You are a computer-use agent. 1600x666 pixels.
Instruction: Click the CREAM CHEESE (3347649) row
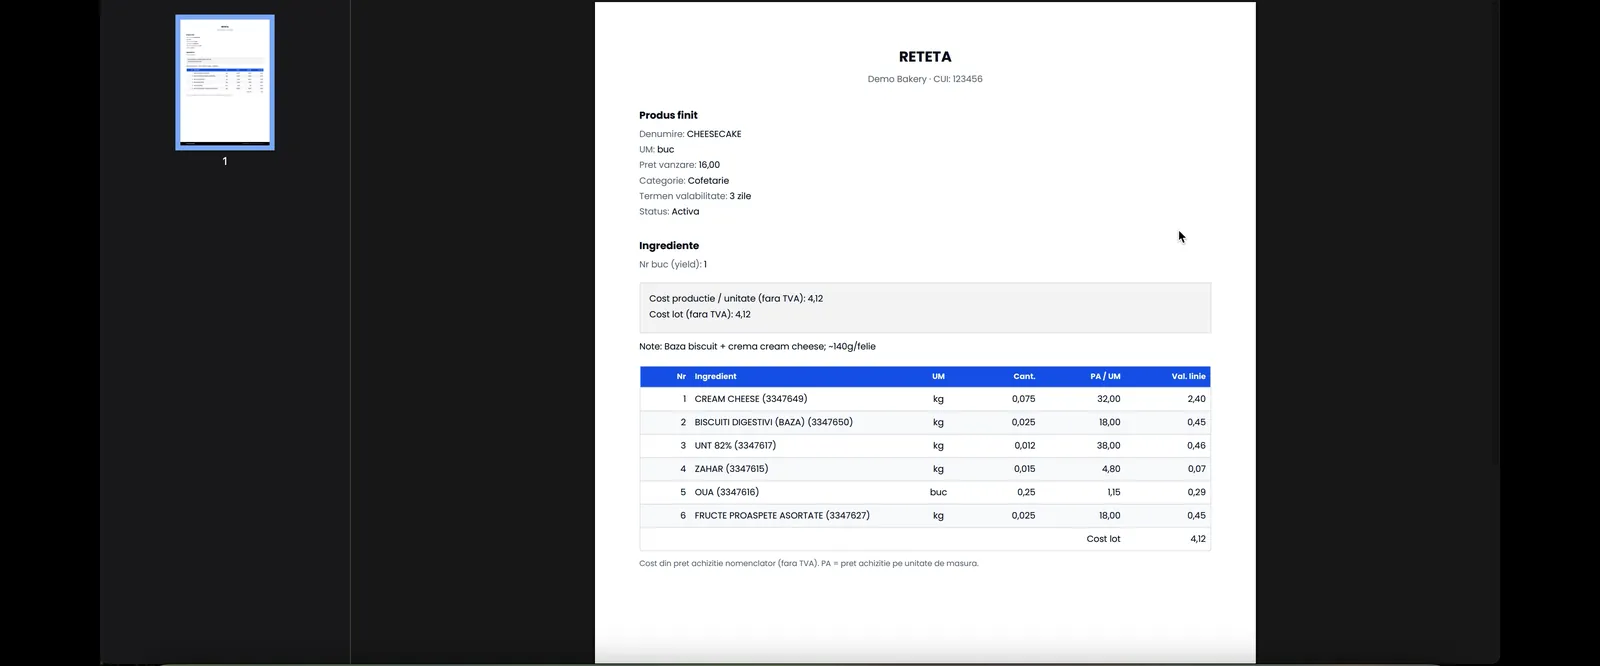(x=925, y=399)
